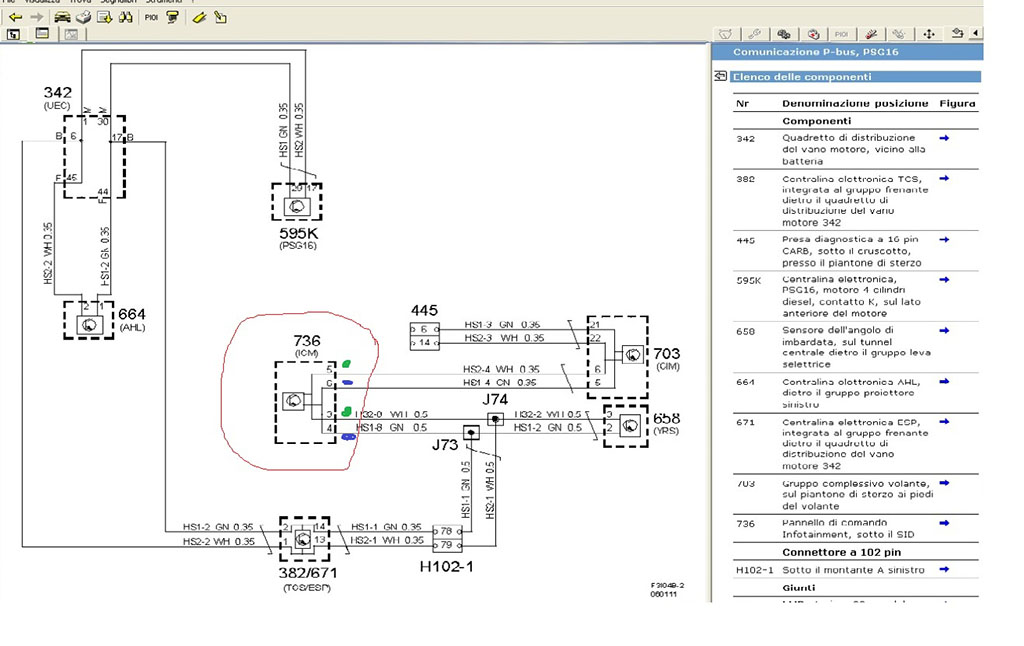Click the greyed wrench icon in right toolbar

point(754,34)
